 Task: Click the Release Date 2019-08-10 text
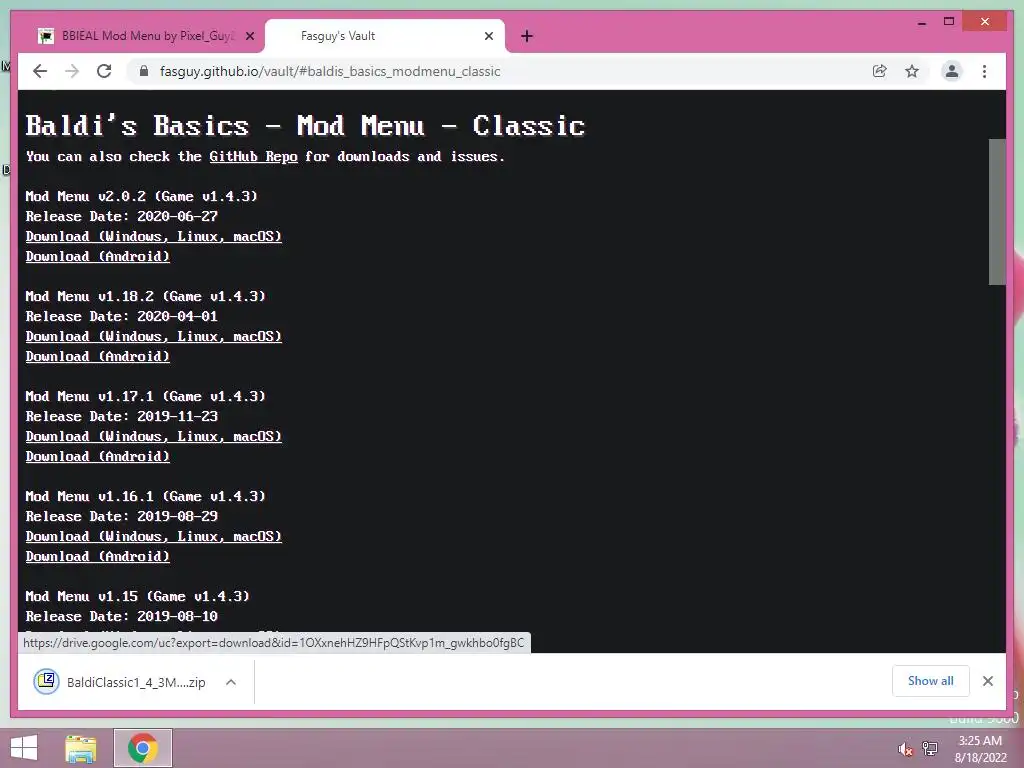pyautogui.click(x=121, y=616)
